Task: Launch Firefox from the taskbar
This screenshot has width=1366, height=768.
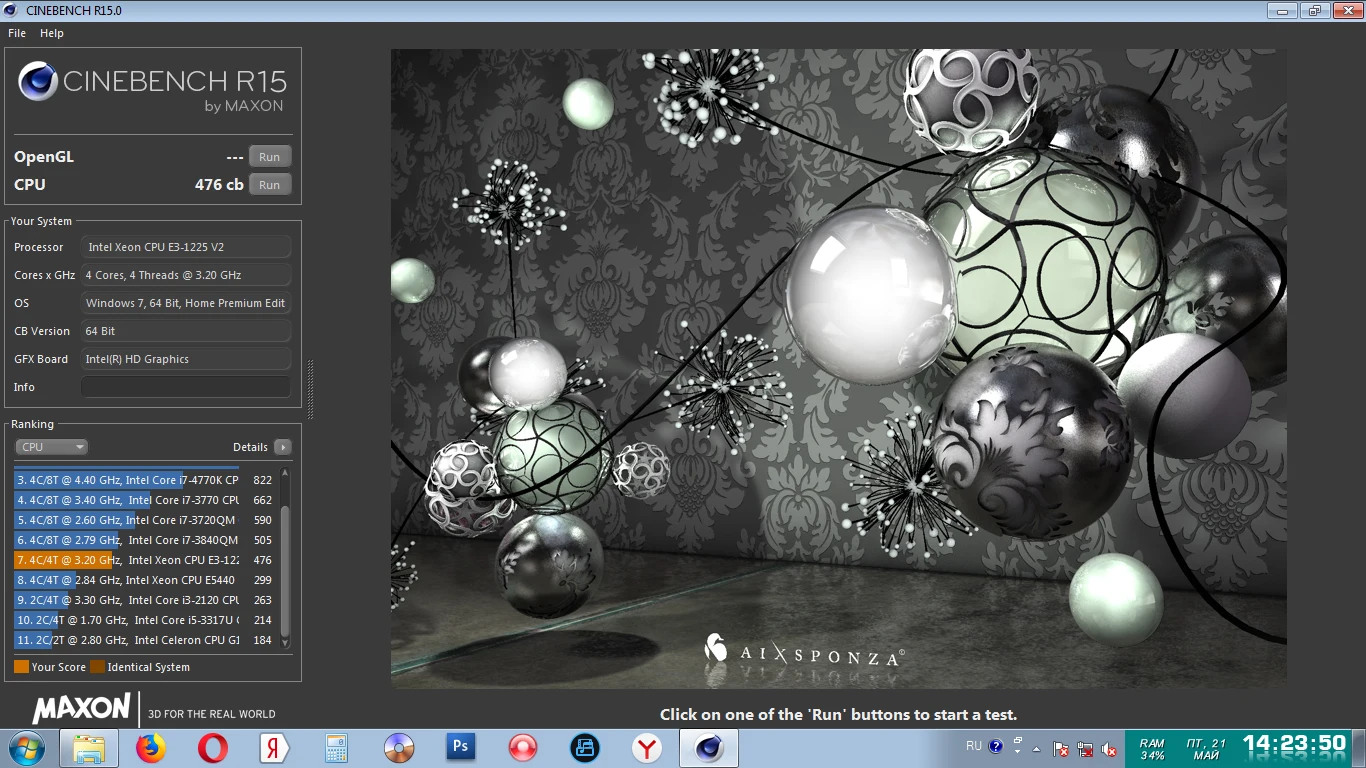Action: click(151, 748)
